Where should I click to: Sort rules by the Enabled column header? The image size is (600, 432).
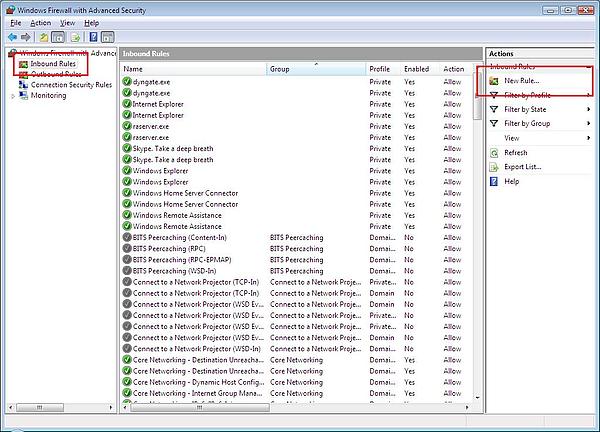click(x=420, y=69)
